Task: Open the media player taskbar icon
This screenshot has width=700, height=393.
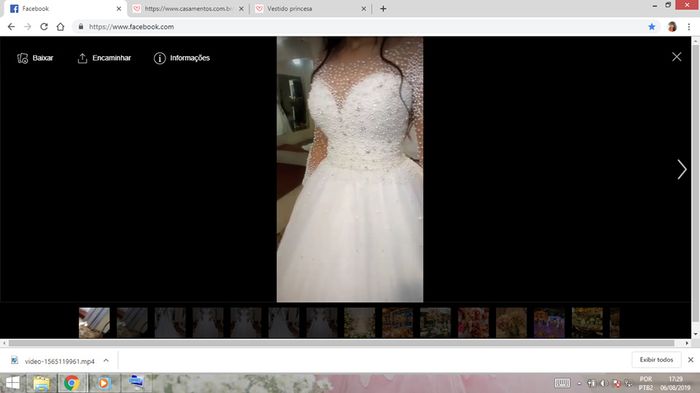Action: [x=103, y=383]
